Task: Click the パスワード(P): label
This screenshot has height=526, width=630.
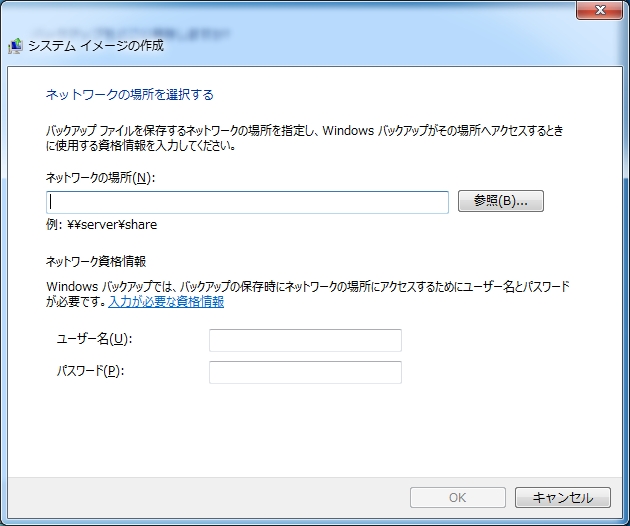Action: pos(90,371)
